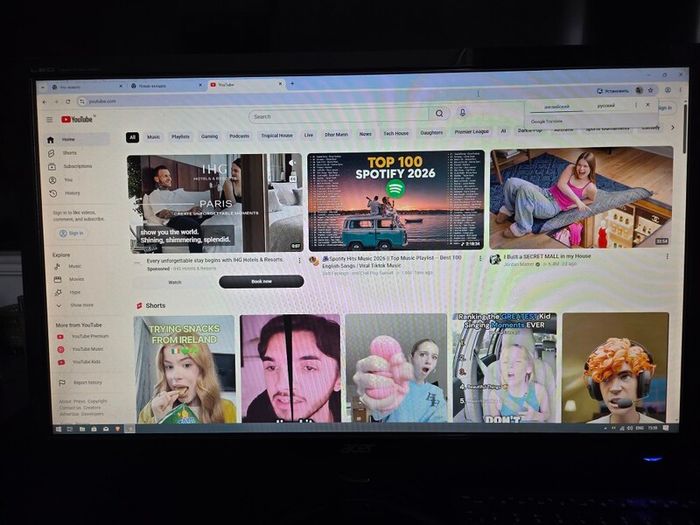Open the Trying Snacks From Ireland short
The width and height of the screenshot is (700, 525).
tap(185, 369)
